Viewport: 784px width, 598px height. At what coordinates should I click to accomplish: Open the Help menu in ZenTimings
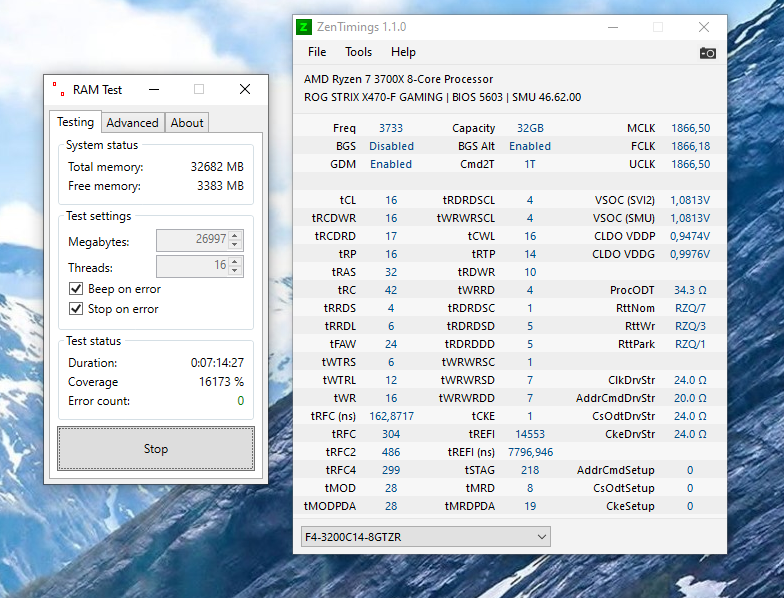(403, 52)
